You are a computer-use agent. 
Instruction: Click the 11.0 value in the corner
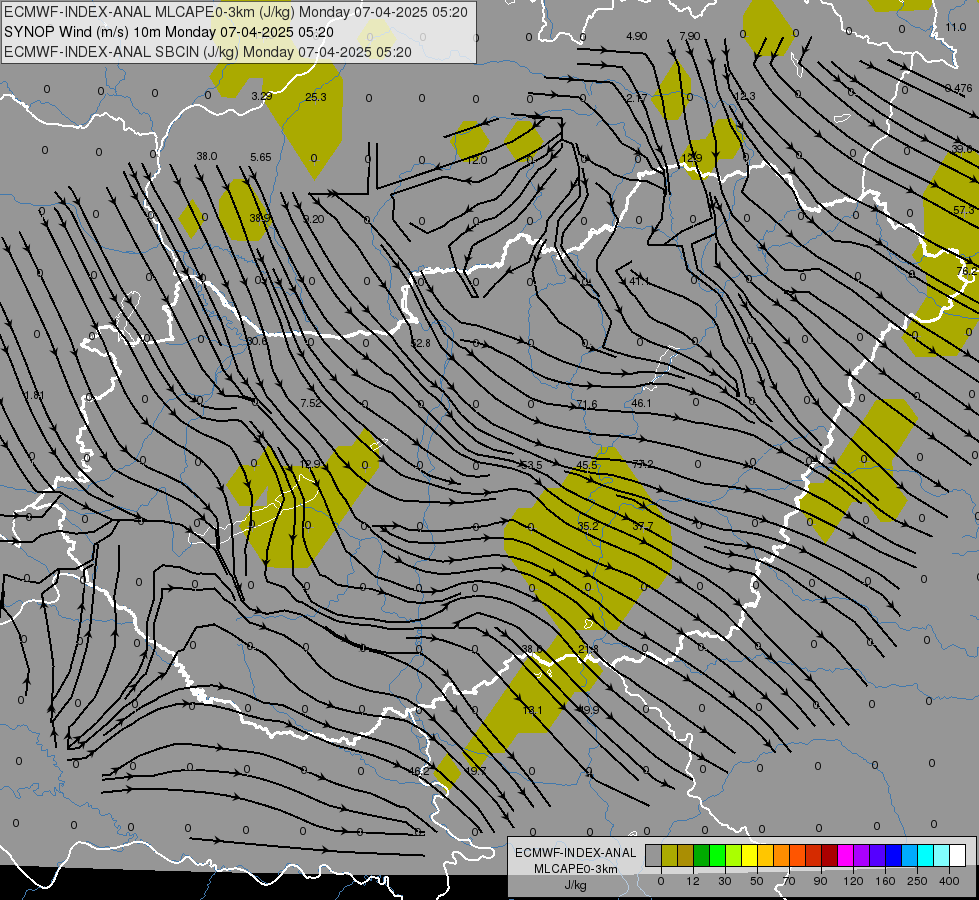[x=955, y=27]
